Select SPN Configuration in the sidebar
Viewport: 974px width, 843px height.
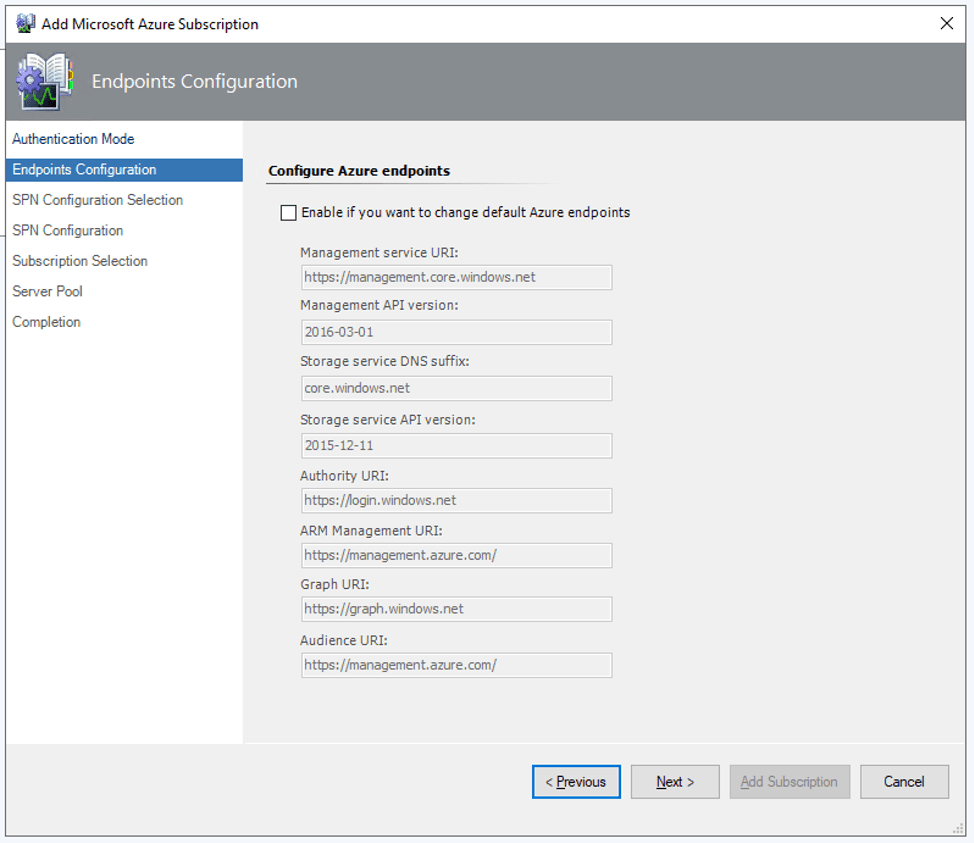point(68,230)
